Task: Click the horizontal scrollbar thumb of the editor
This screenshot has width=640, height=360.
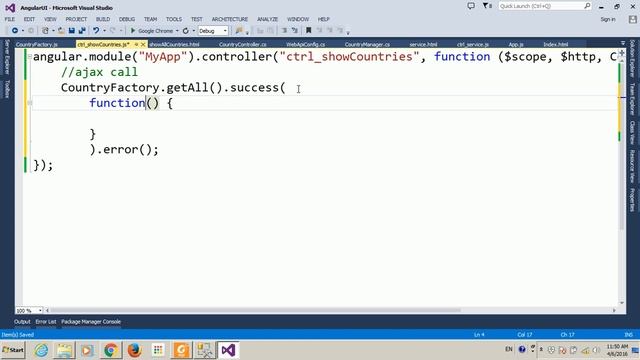Action: (x=255, y=310)
